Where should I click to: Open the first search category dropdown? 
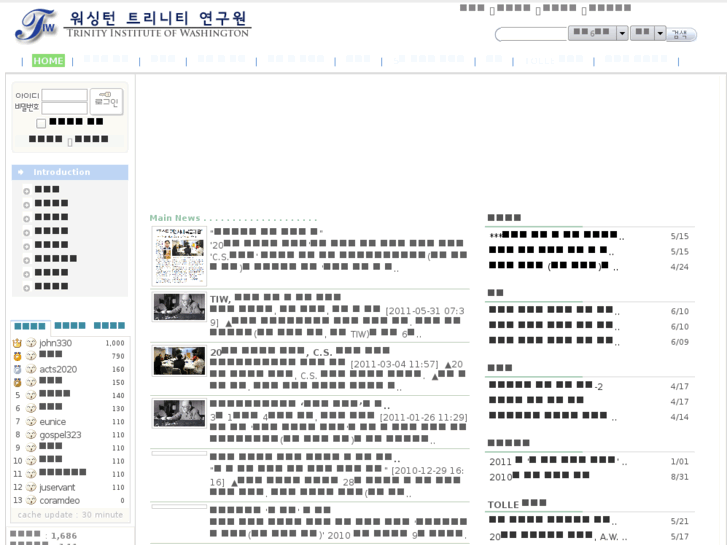[598, 33]
